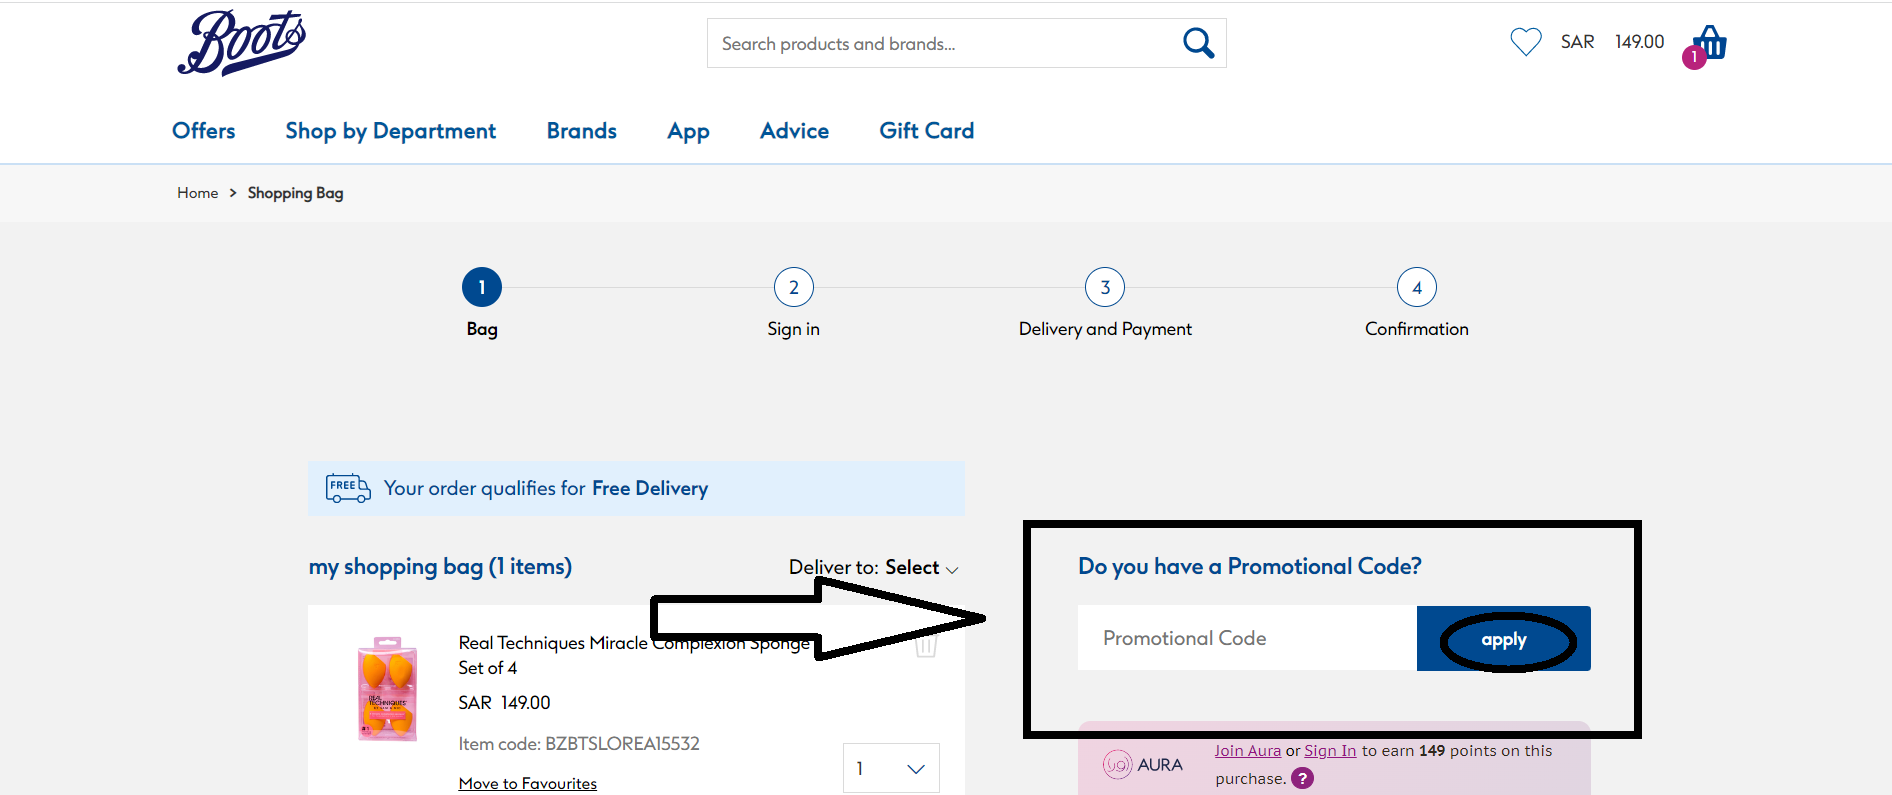The height and width of the screenshot is (795, 1892).
Task: Open the item quantity dropdown
Action: pyautogui.click(x=891, y=768)
